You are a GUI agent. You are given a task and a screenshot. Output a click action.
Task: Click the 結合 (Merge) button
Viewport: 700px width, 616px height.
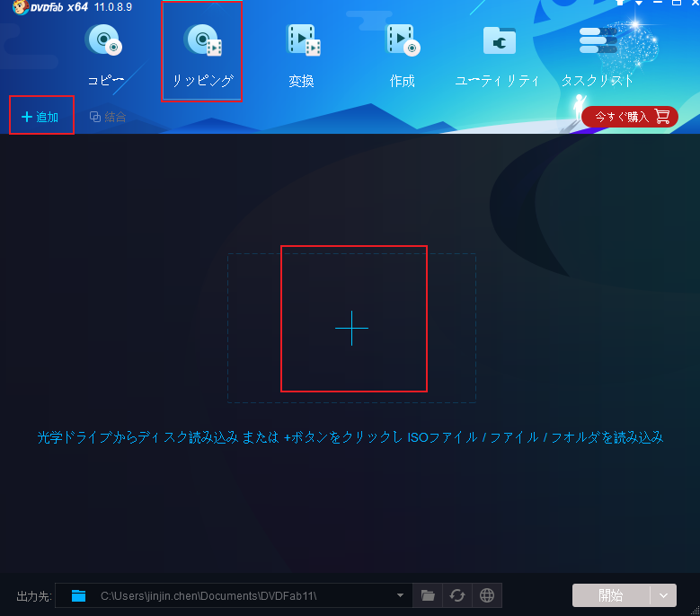108,117
